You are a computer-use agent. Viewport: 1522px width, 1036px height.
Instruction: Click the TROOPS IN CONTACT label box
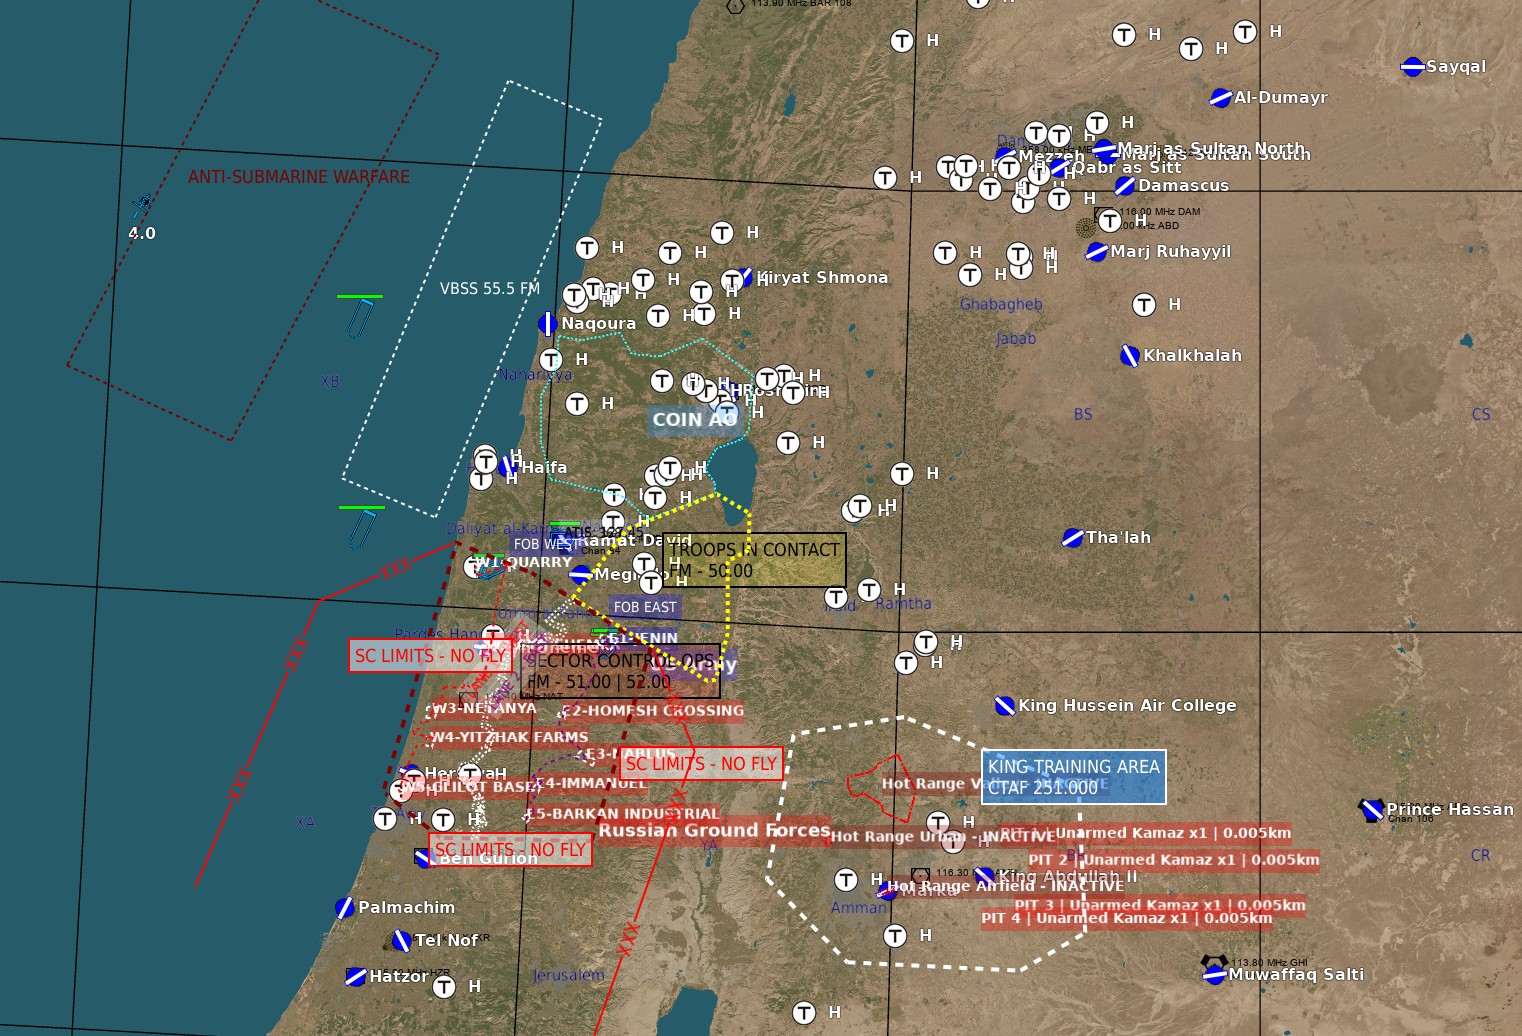tap(754, 560)
